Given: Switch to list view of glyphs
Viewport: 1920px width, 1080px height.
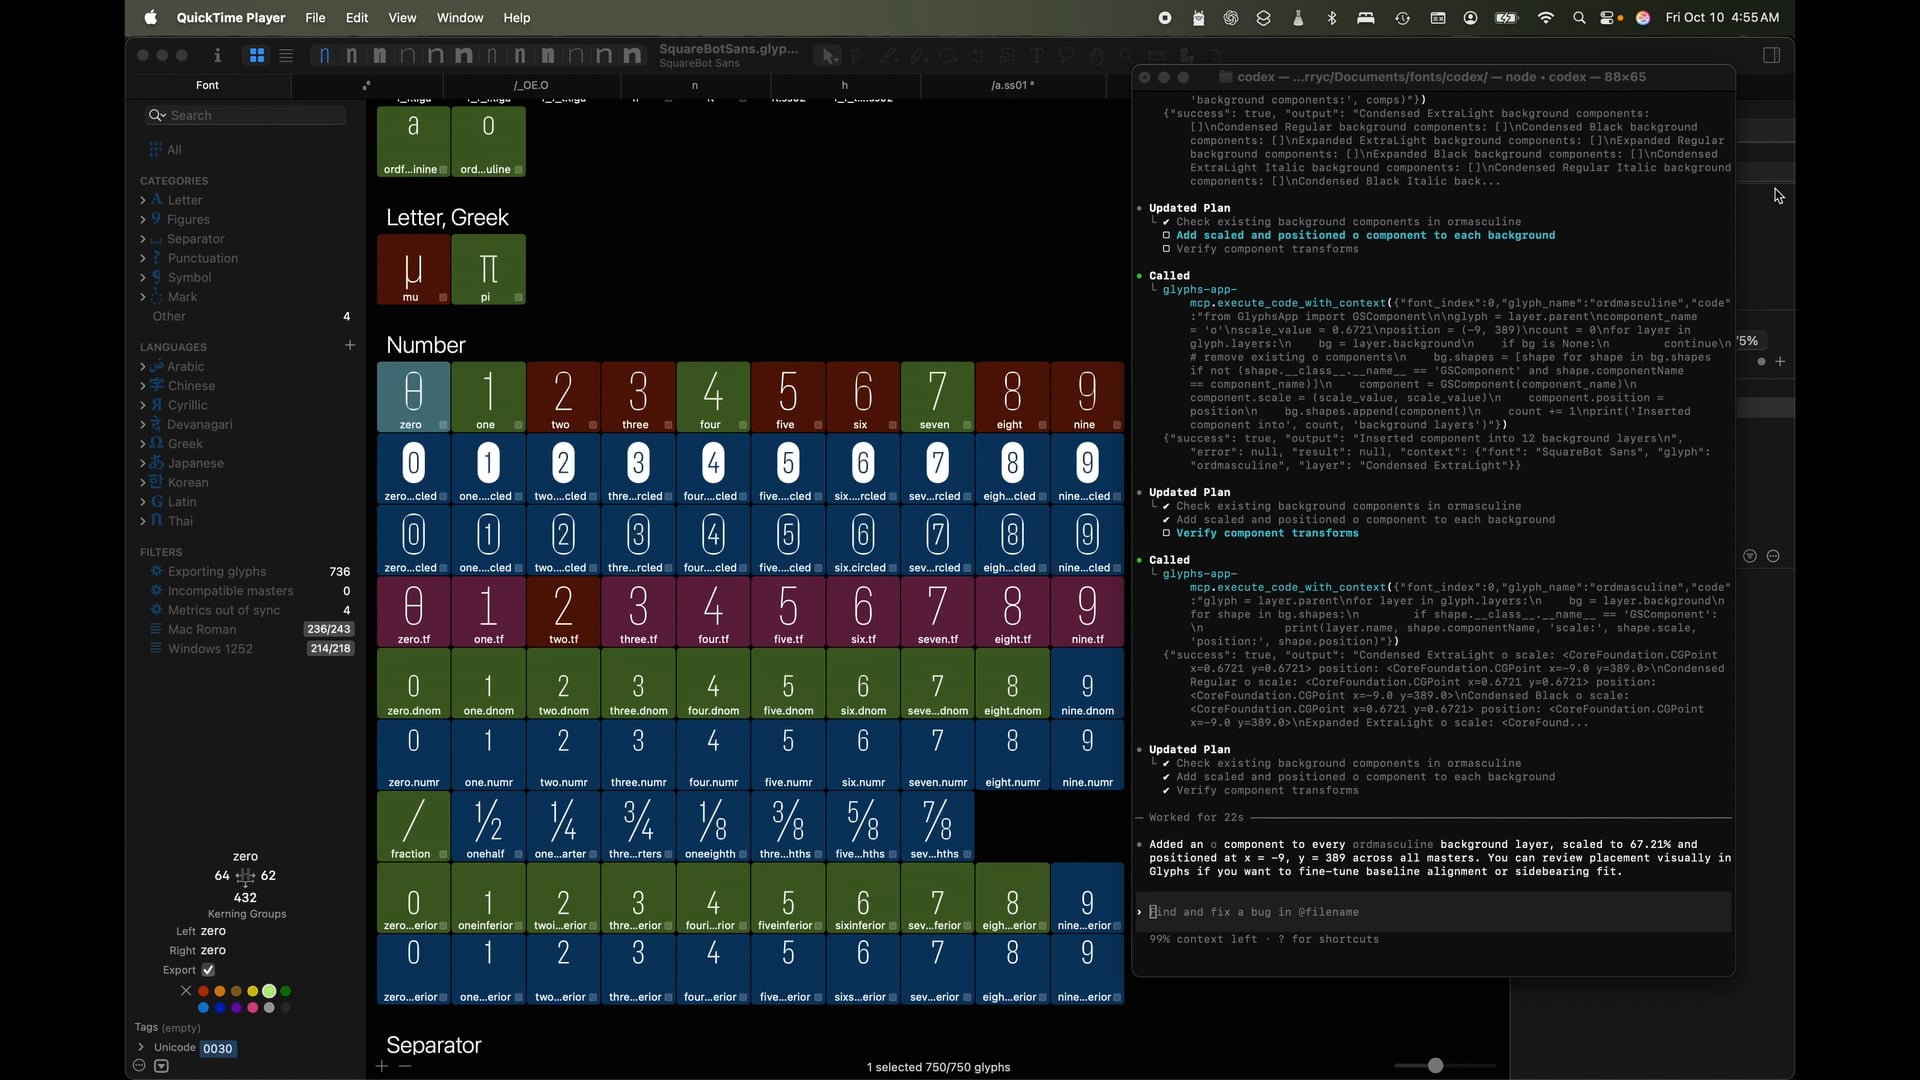Looking at the screenshot, I should tap(286, 56).
